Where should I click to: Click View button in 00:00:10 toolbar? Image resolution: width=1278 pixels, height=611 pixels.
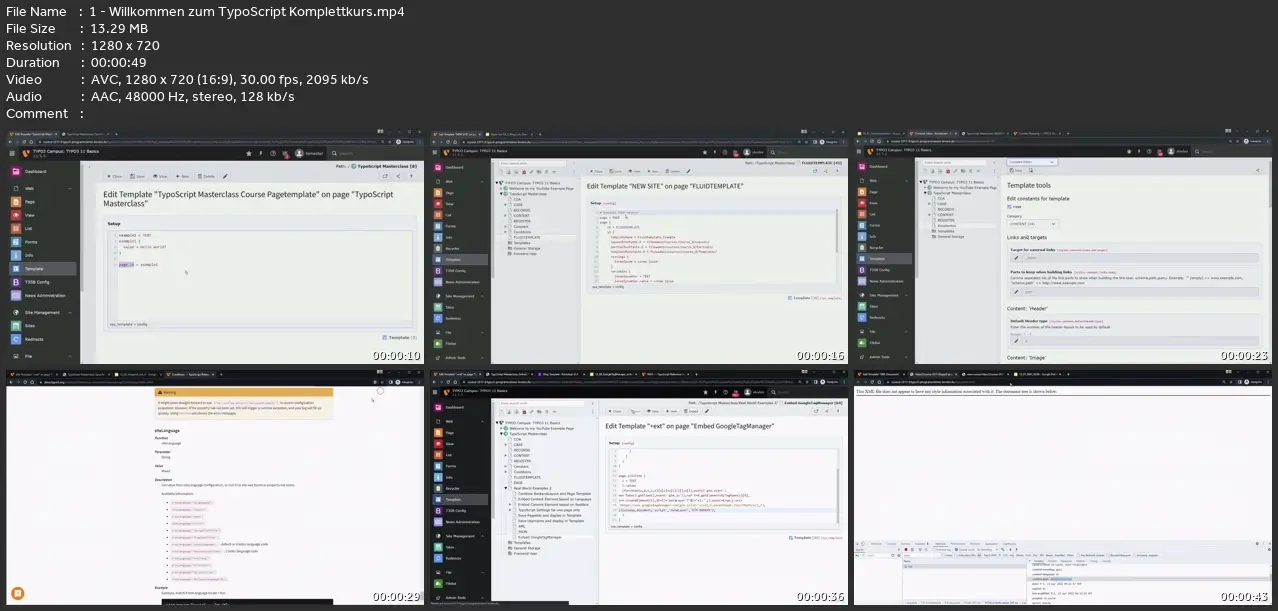coord(160,176)
